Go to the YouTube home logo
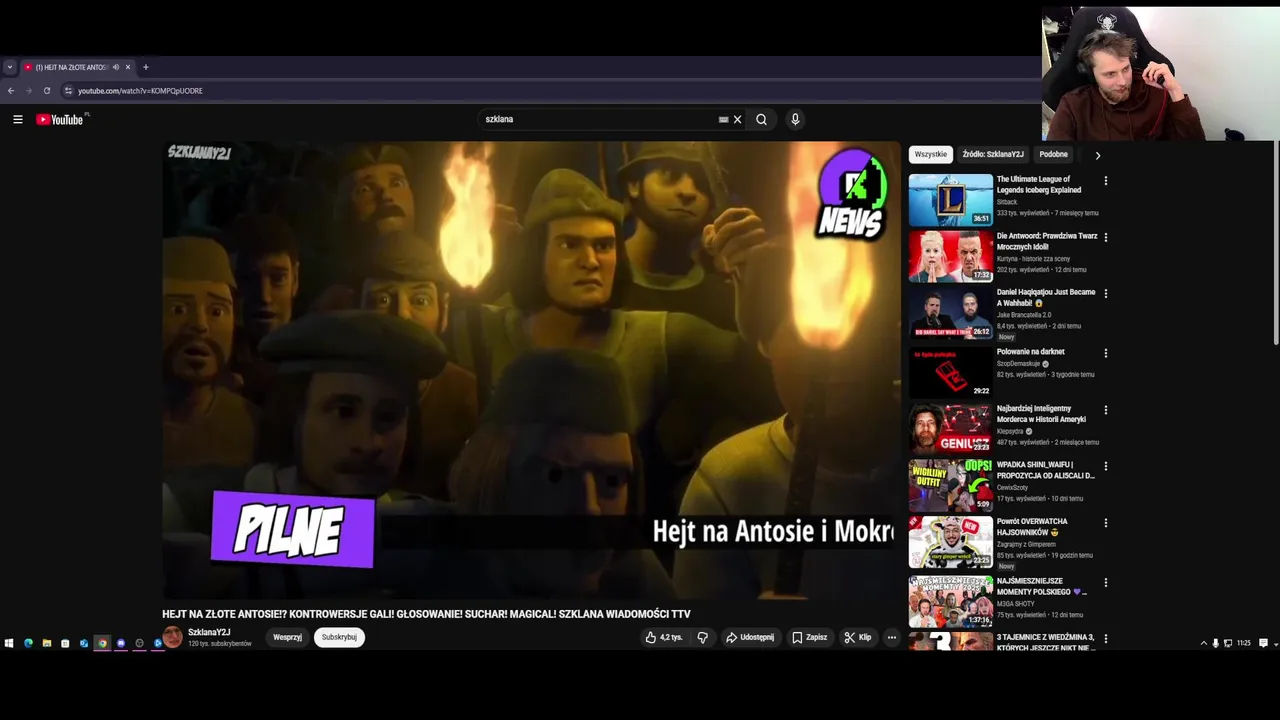 [62, 119]
